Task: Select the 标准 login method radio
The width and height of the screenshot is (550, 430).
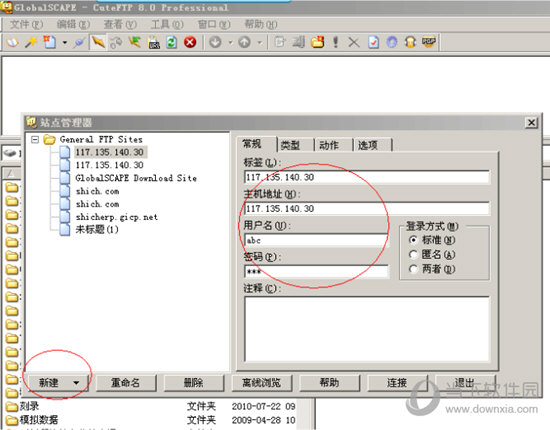Action: click(x=414, y=240)
